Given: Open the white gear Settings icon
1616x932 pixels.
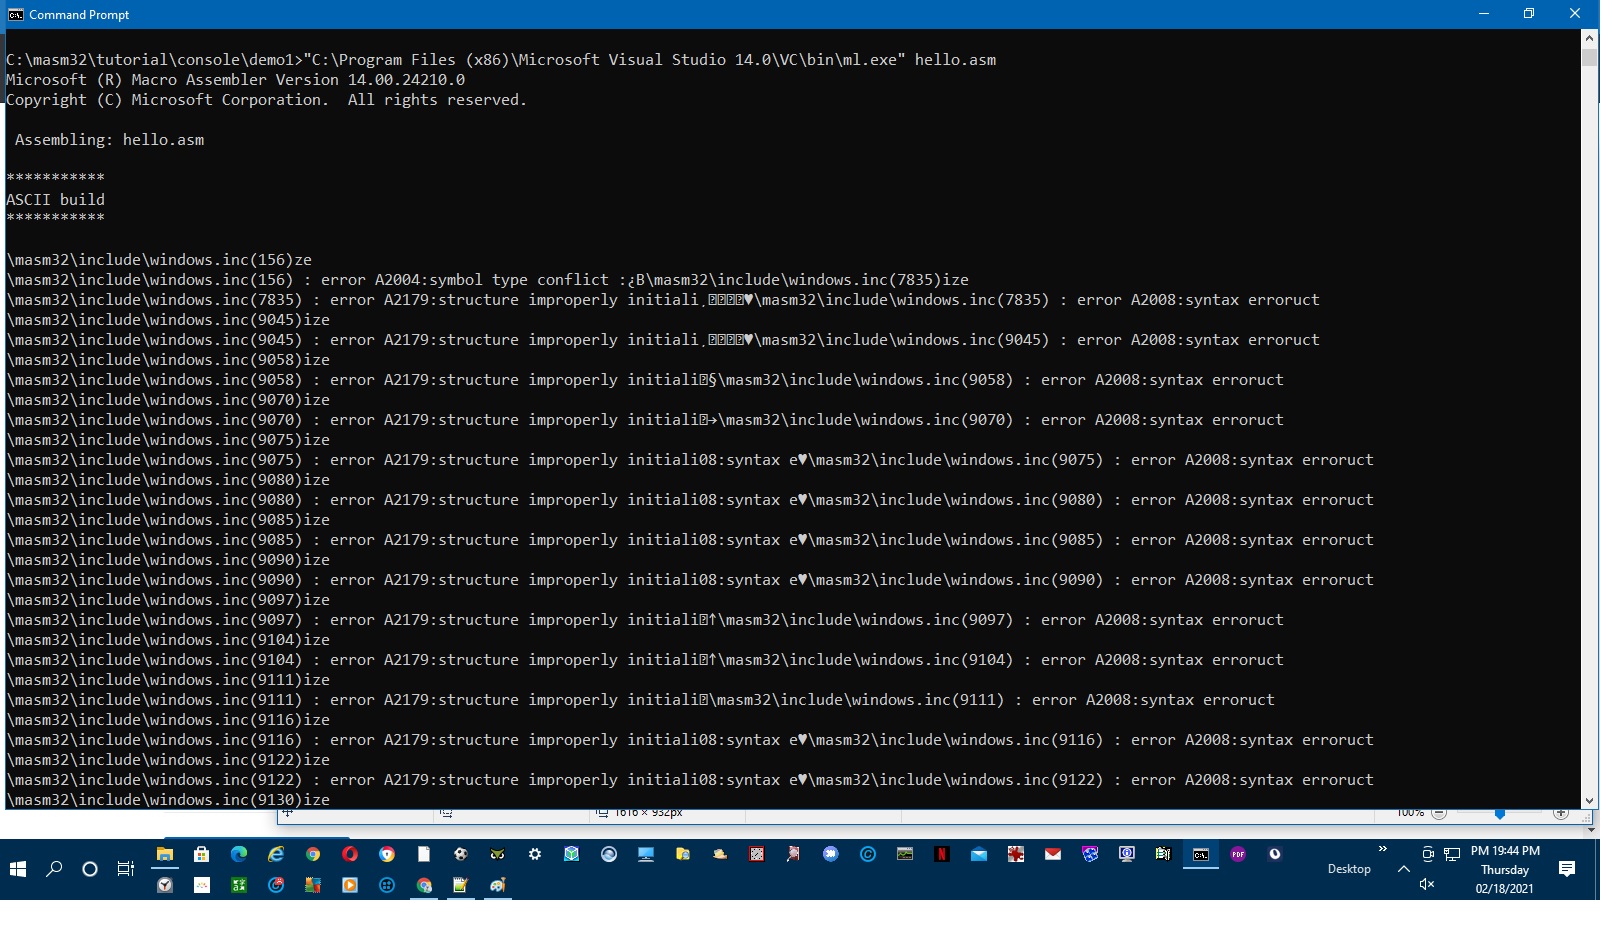Looking at the screenshot, I should 535,854.
